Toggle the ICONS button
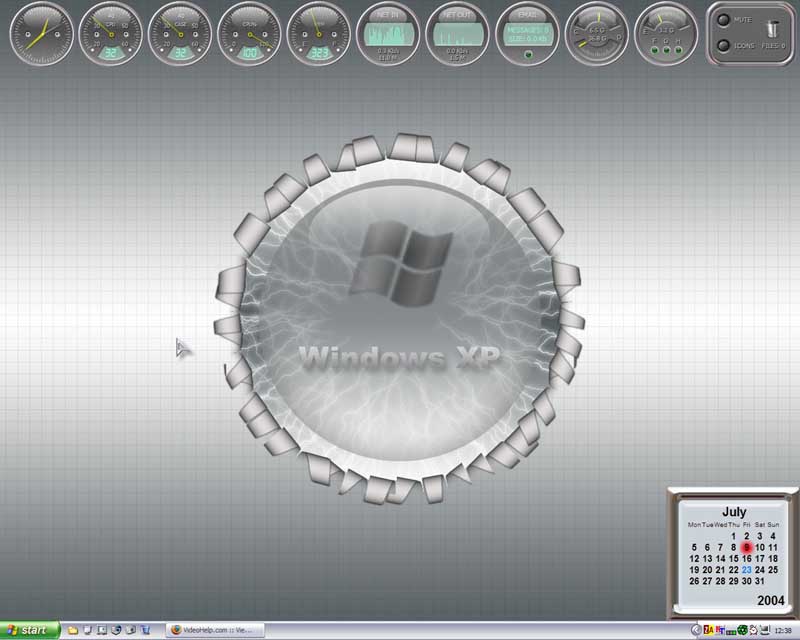 click(723, 45)
